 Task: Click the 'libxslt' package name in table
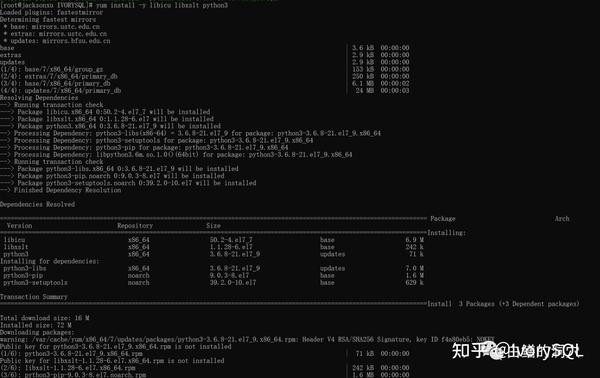pos(16,247)
